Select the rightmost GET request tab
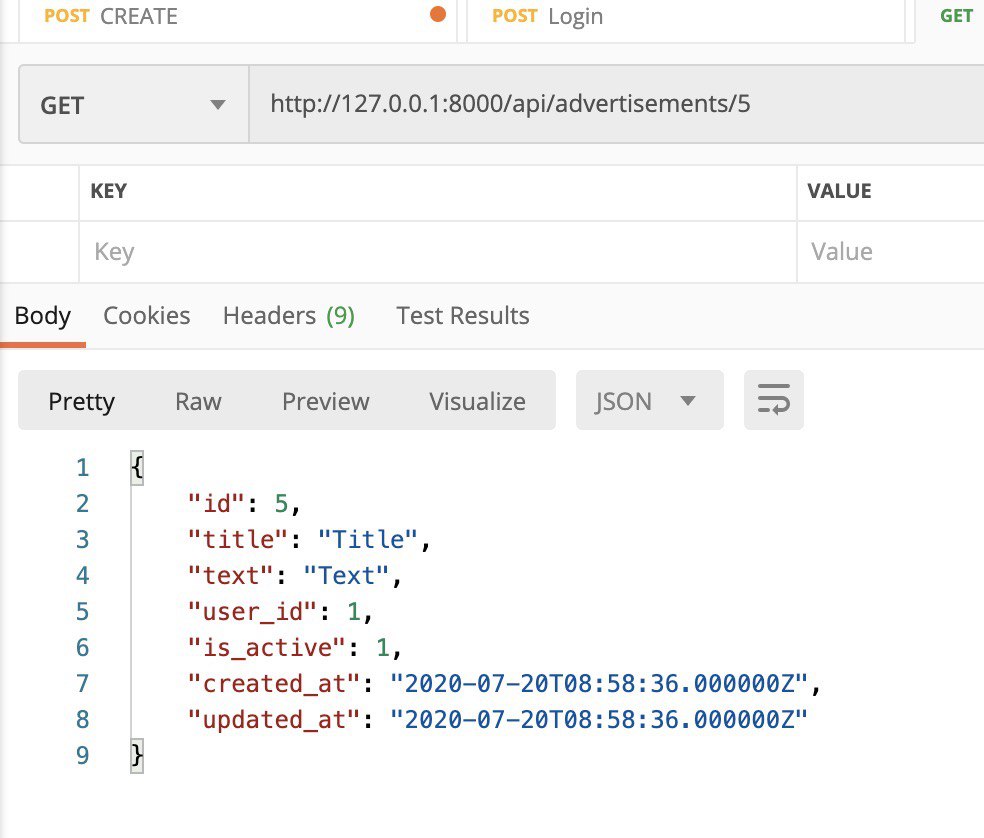 [x=951, y=17]
